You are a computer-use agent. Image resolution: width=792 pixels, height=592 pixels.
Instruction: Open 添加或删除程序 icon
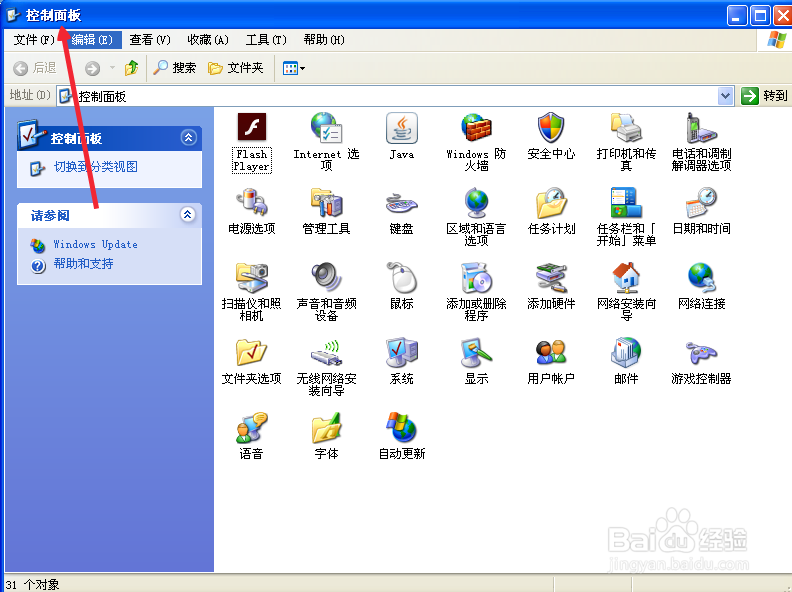tap(476, 277)
